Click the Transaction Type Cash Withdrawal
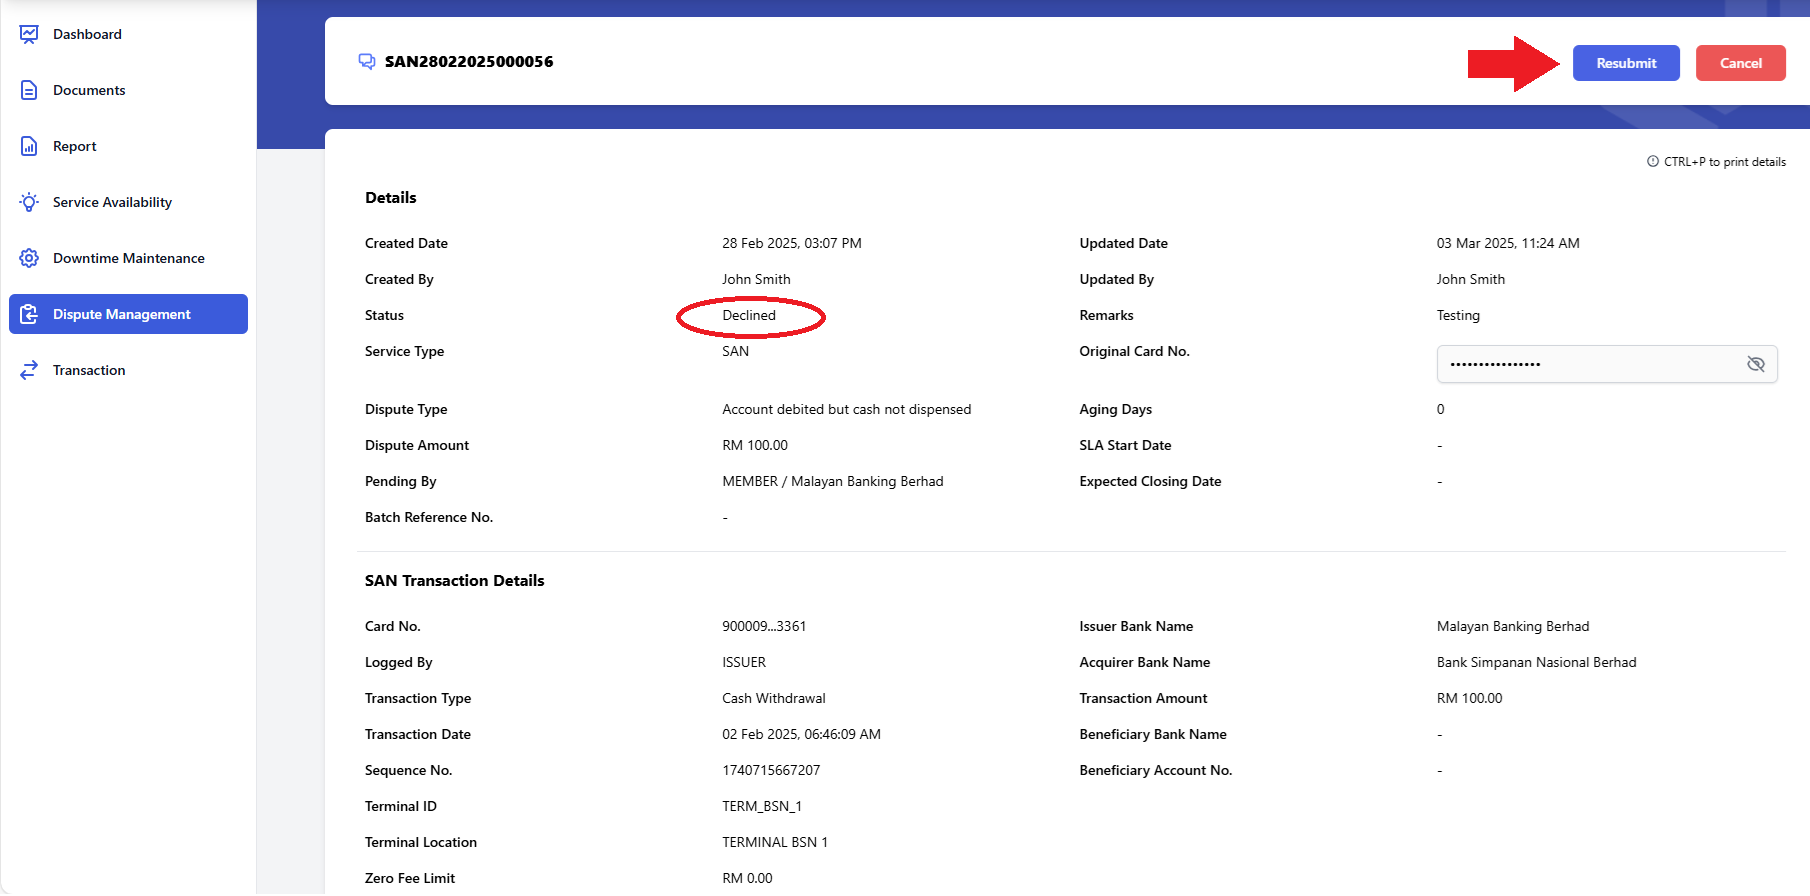Screen dimensions: 1810x896 click(774, 698)
